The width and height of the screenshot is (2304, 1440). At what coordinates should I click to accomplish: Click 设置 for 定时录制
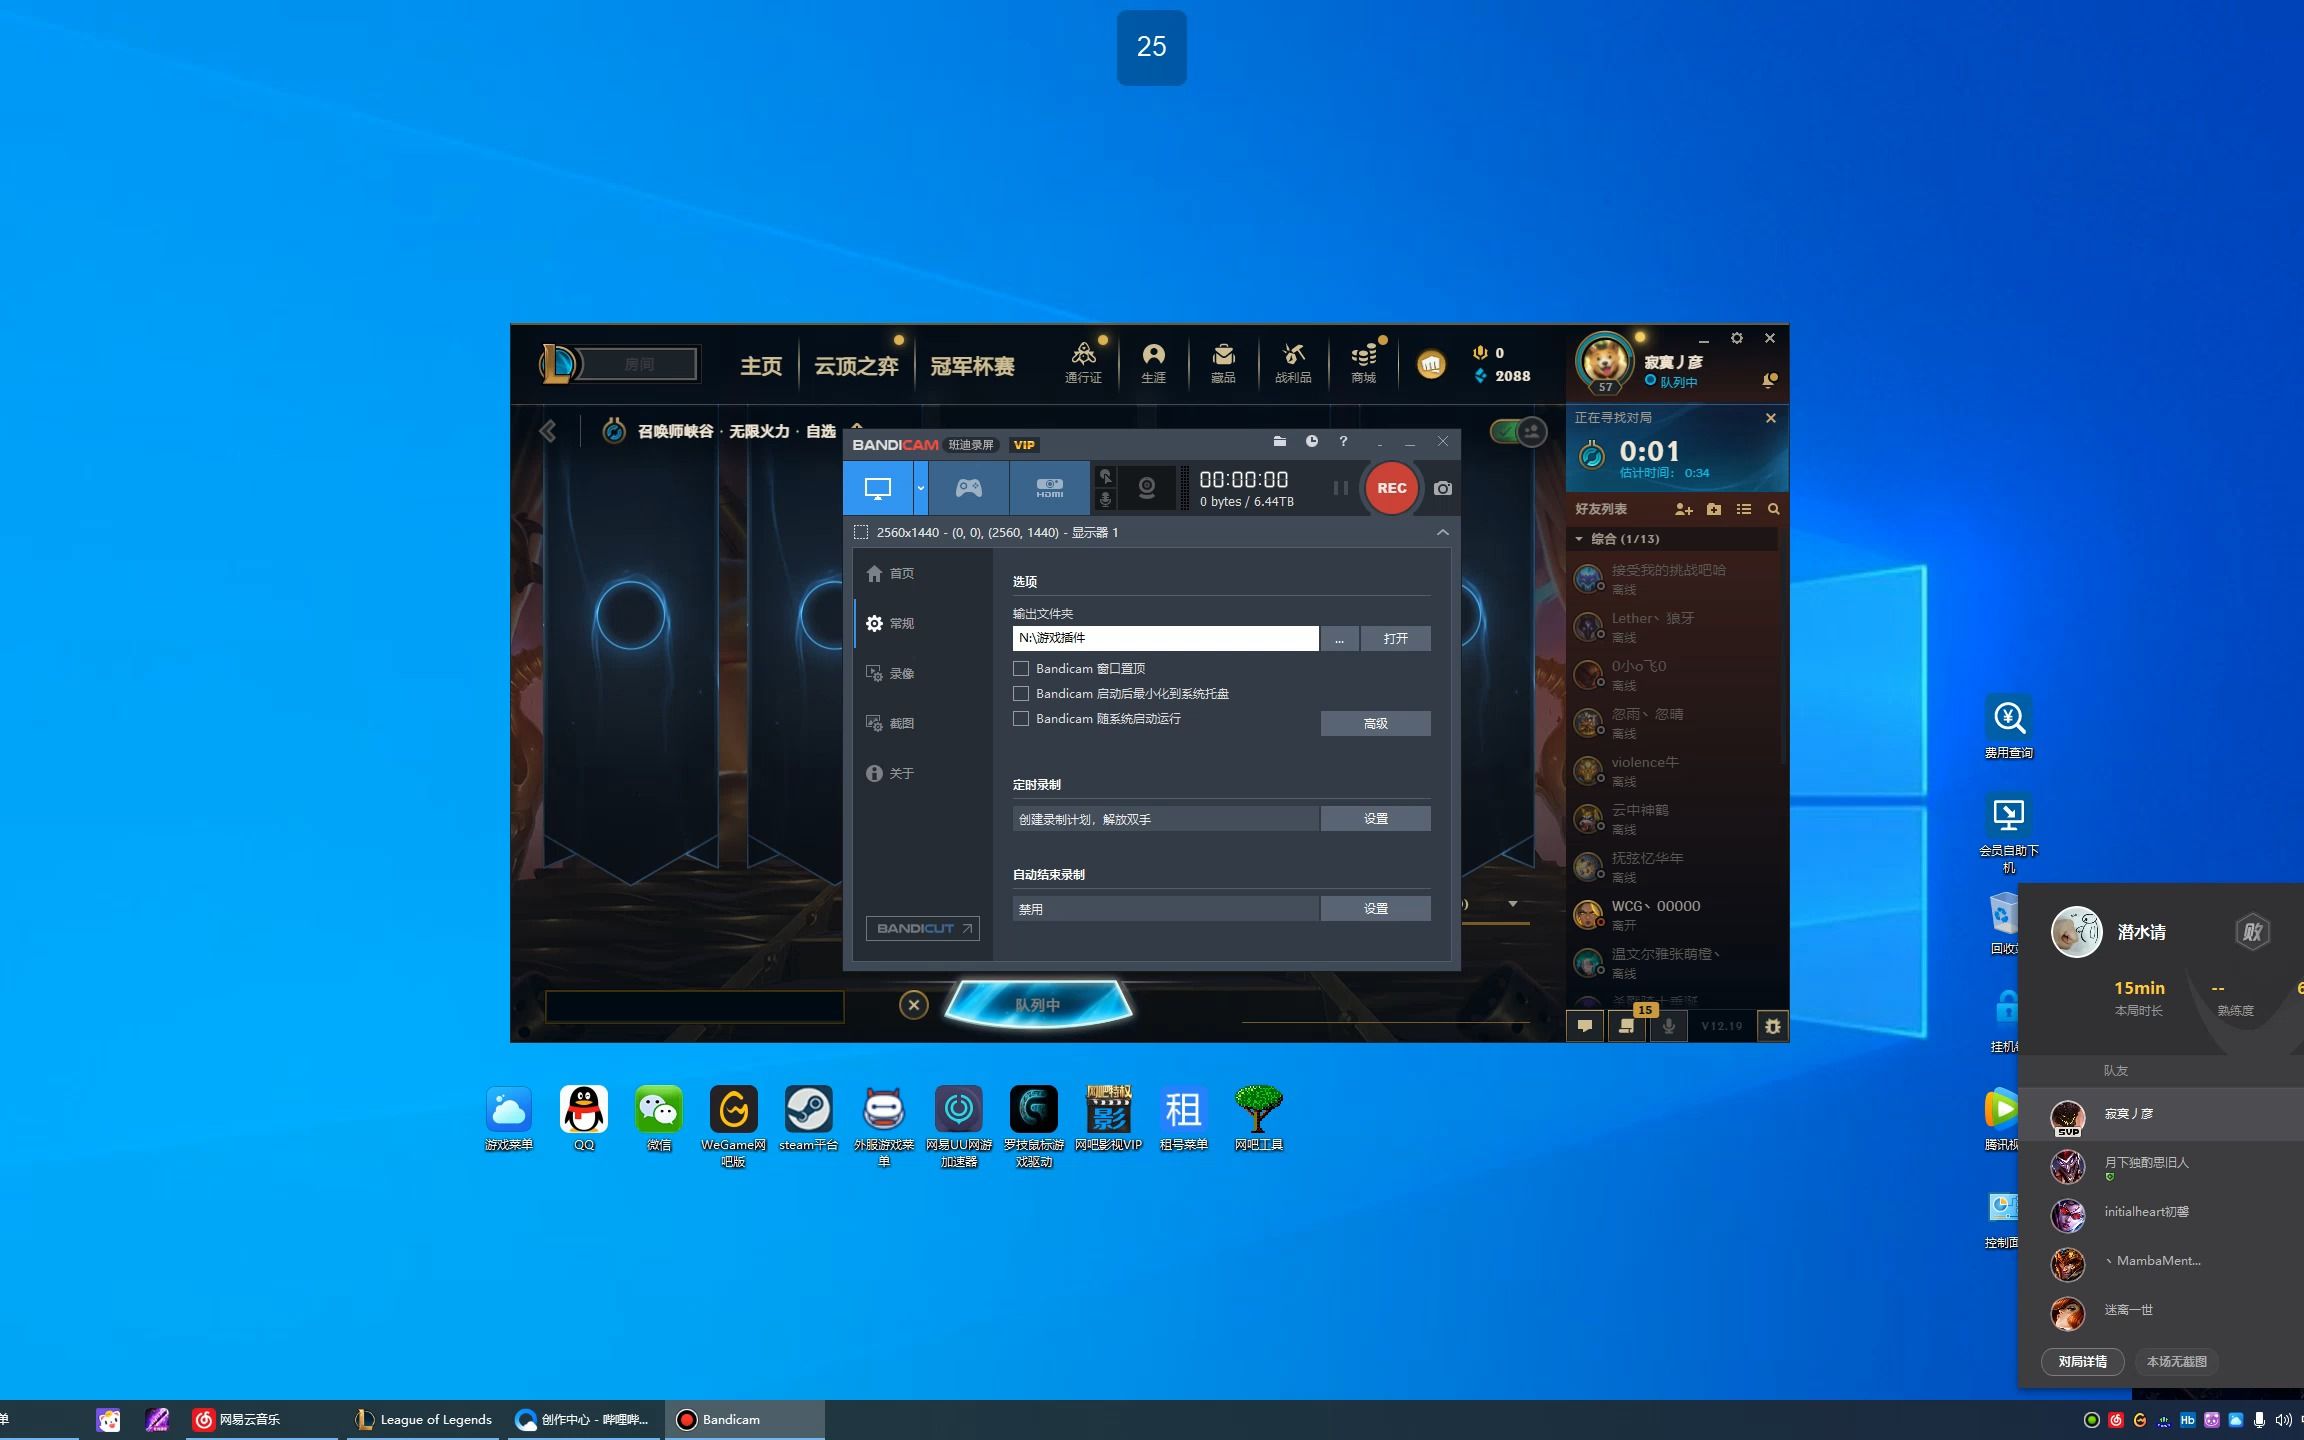[x=1375, y=818]
